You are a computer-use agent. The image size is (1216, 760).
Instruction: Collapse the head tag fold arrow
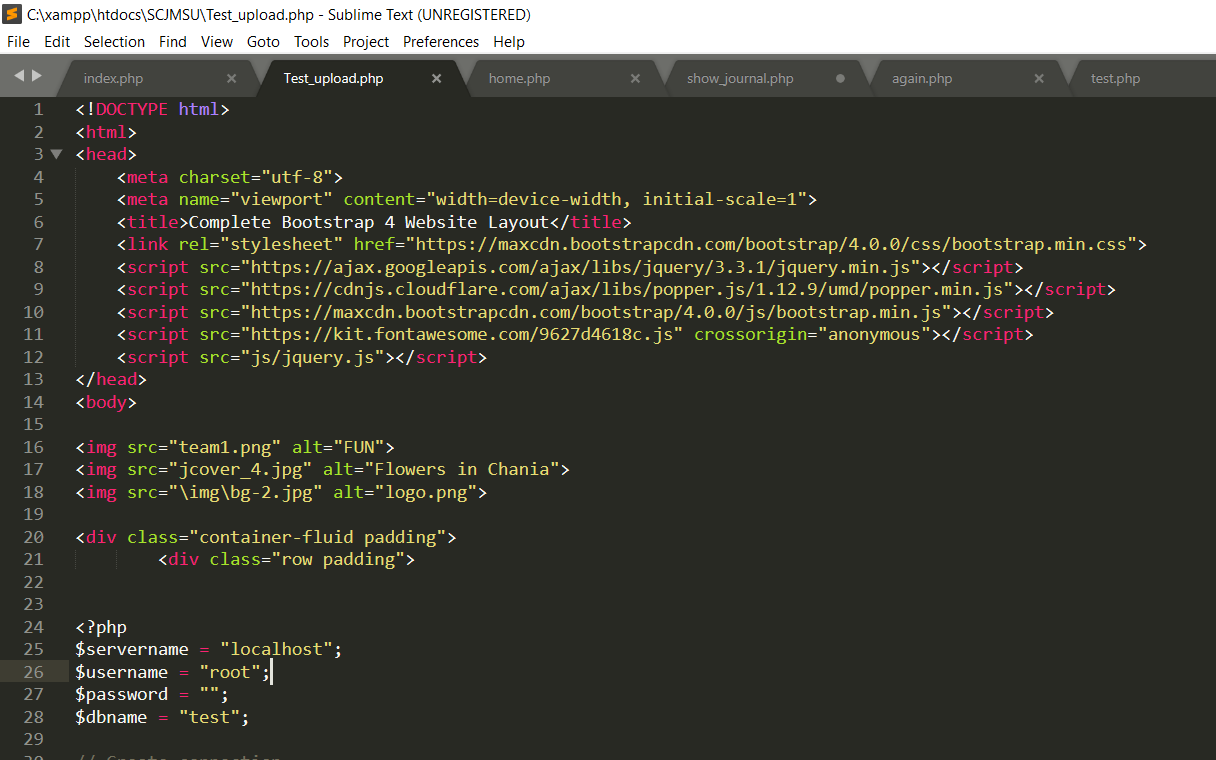tap(56, 155)
